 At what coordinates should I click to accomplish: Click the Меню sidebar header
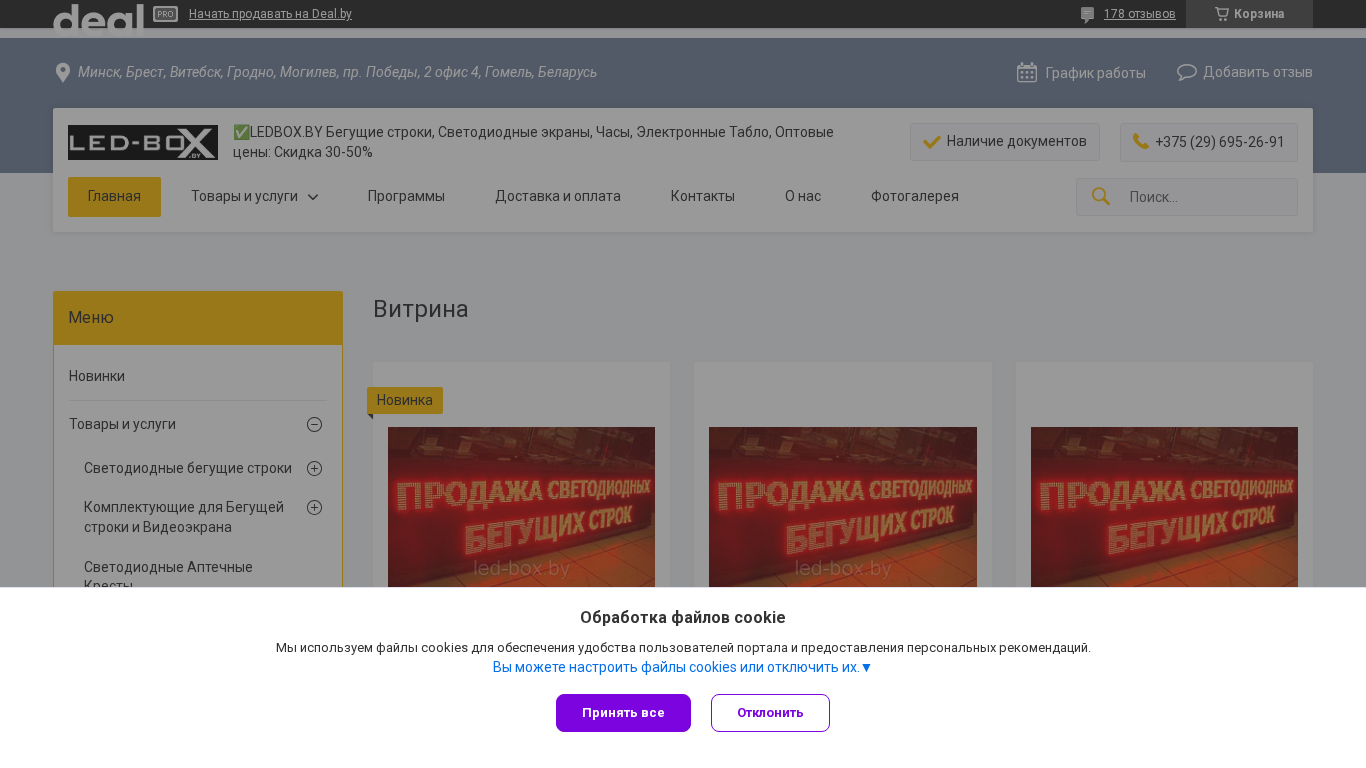tap(198, 318)
